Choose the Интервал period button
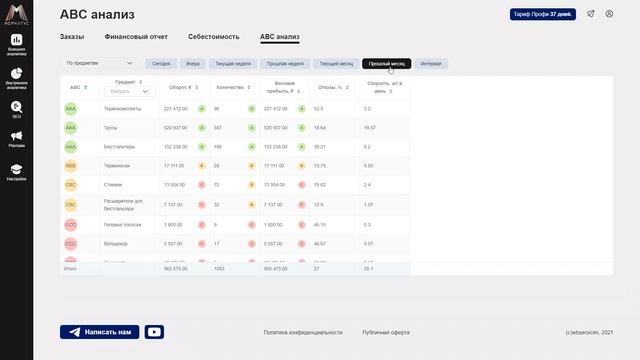This screenshot has width=640, height=360. pyautogui.click(x=431, y=64)
